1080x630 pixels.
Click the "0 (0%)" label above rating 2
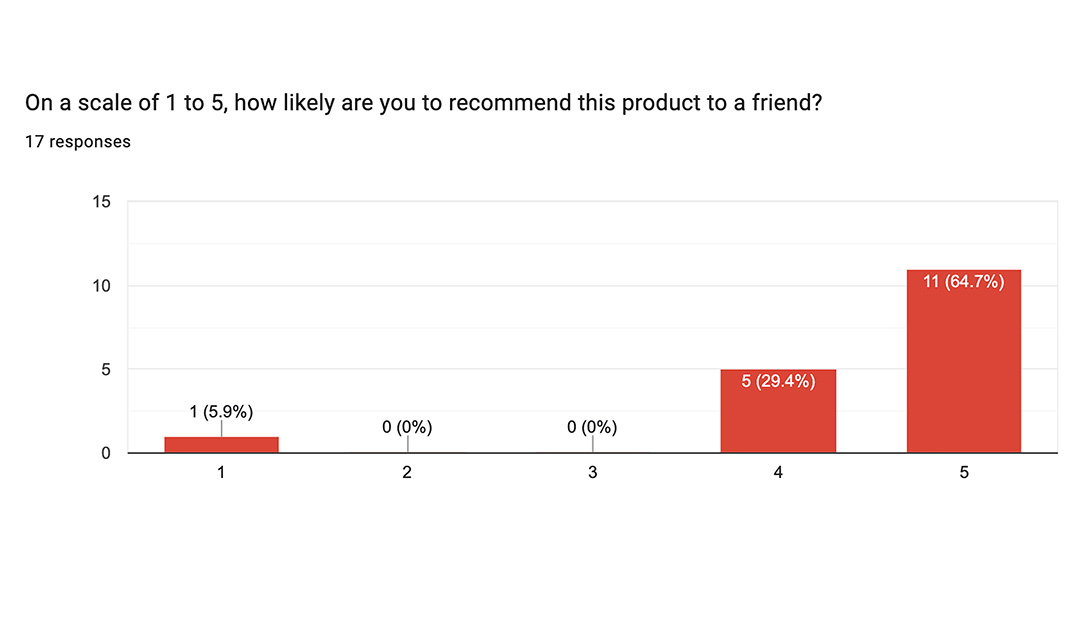pyautogui.click(x=407, y=427)
